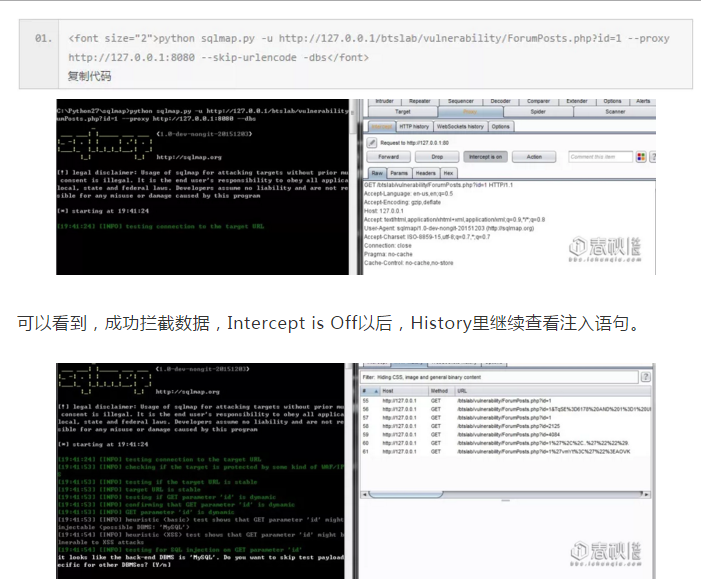This screenshot has height=584, width=701.
Task: Click the Drop button
Action: [x=437, y=157]
